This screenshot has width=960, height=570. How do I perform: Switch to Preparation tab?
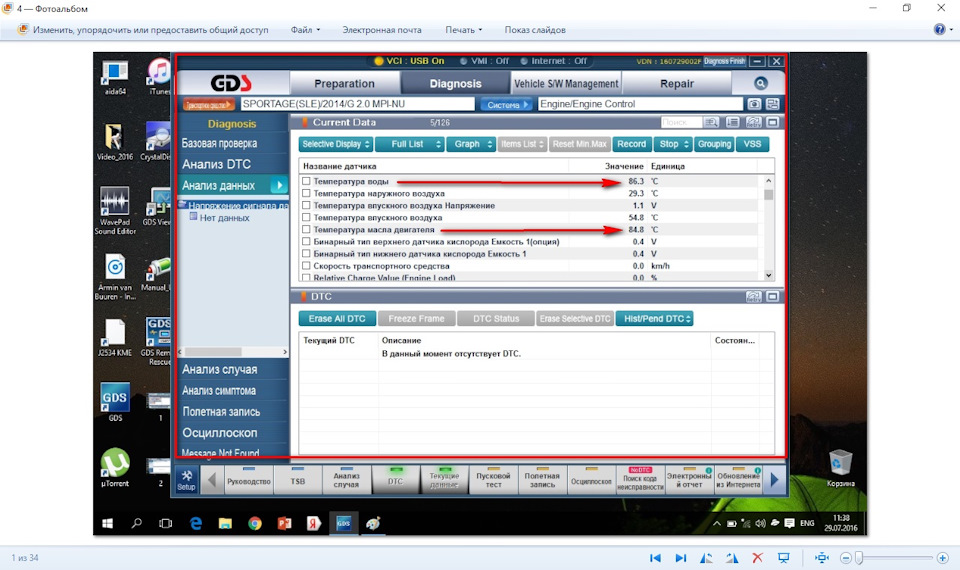[344, 83]
